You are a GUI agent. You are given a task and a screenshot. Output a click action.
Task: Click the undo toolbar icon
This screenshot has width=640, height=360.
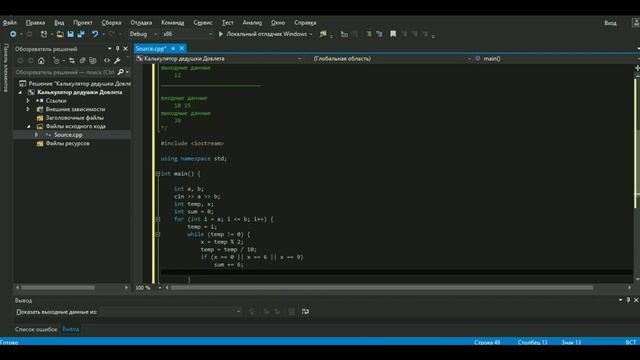click(95, 34)
